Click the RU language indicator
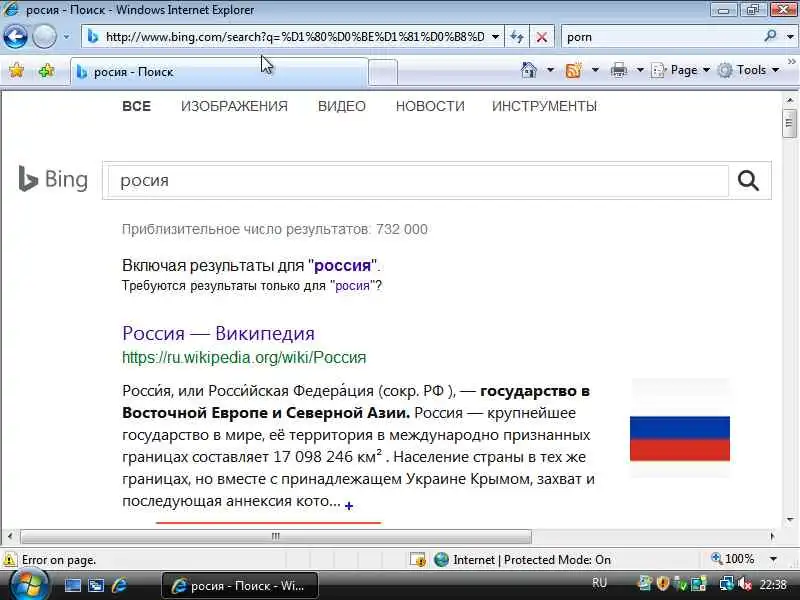This screenshot has width=800, height=600. (x=599, y=583)
